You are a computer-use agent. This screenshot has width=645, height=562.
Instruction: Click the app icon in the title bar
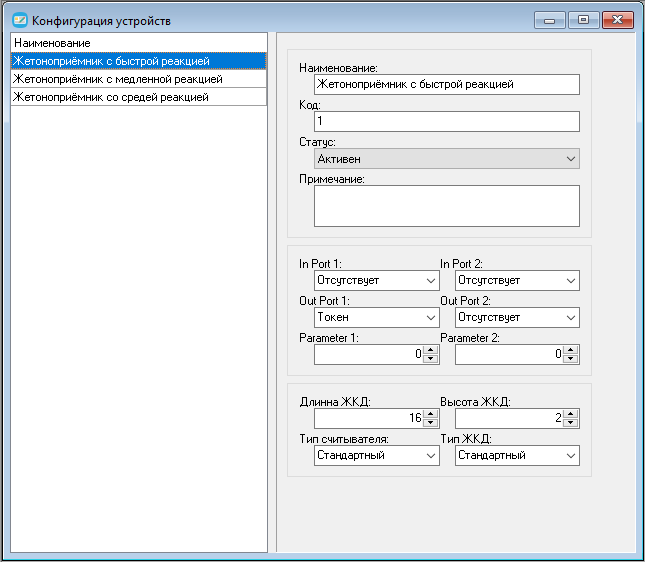[20, 20]
